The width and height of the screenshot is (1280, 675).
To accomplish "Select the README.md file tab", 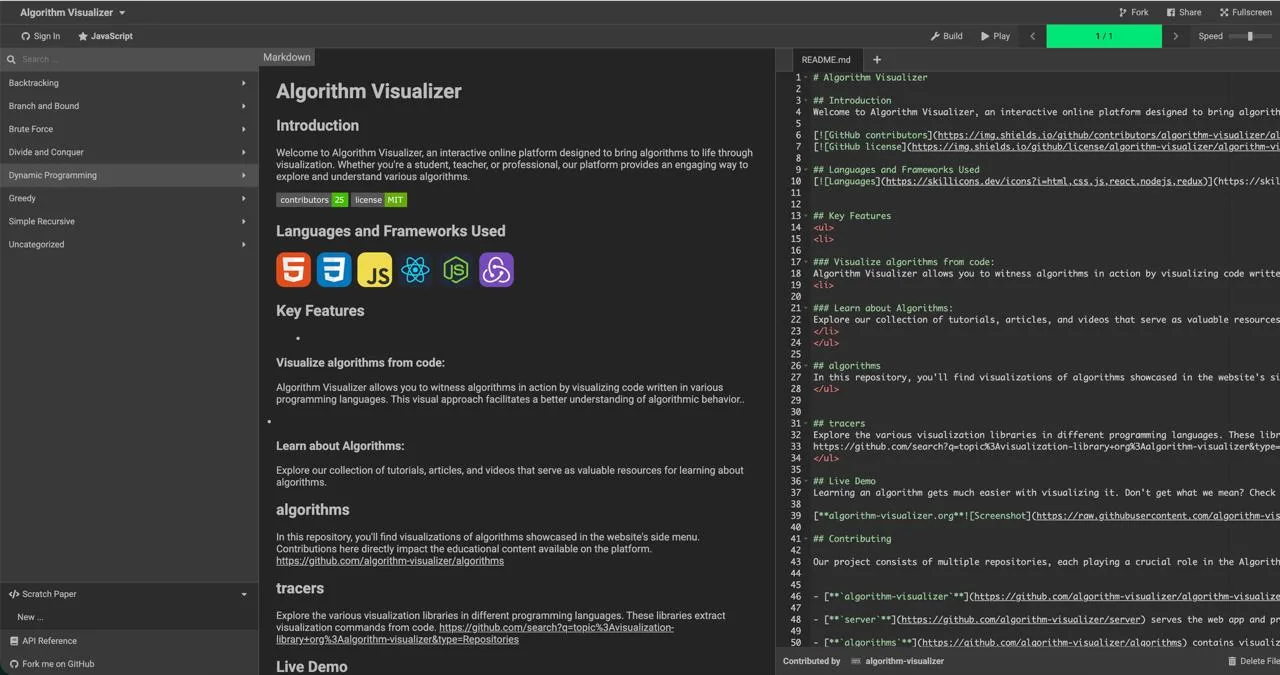I will [x=826, y=60].
